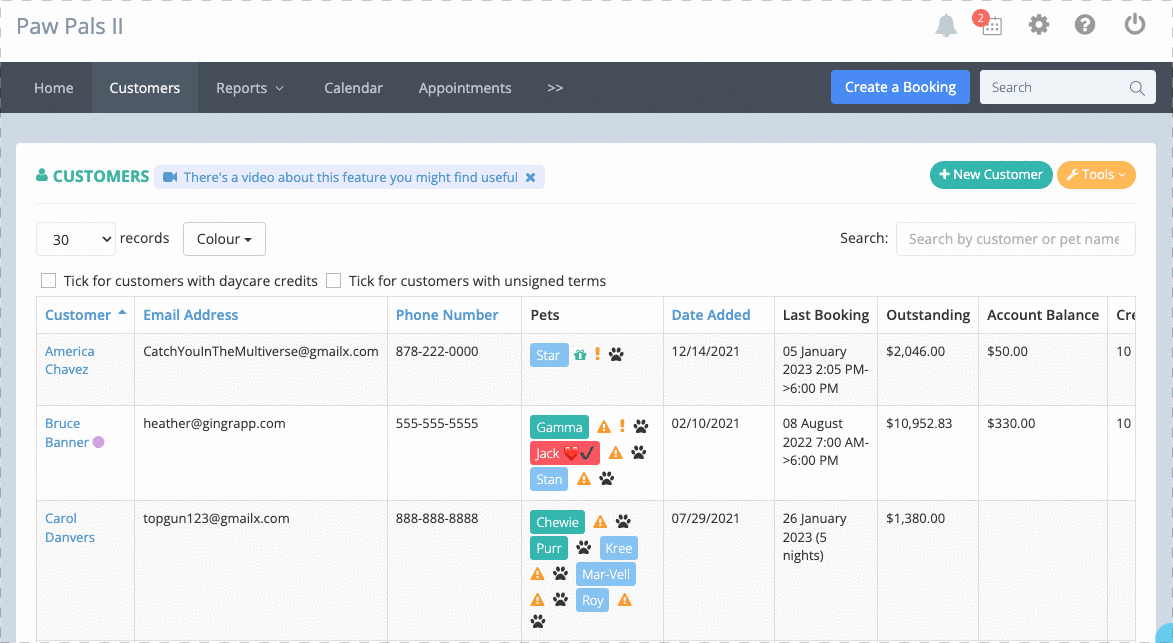
Task: Click the paw icon in Star's row
Action: click(616, 354)
